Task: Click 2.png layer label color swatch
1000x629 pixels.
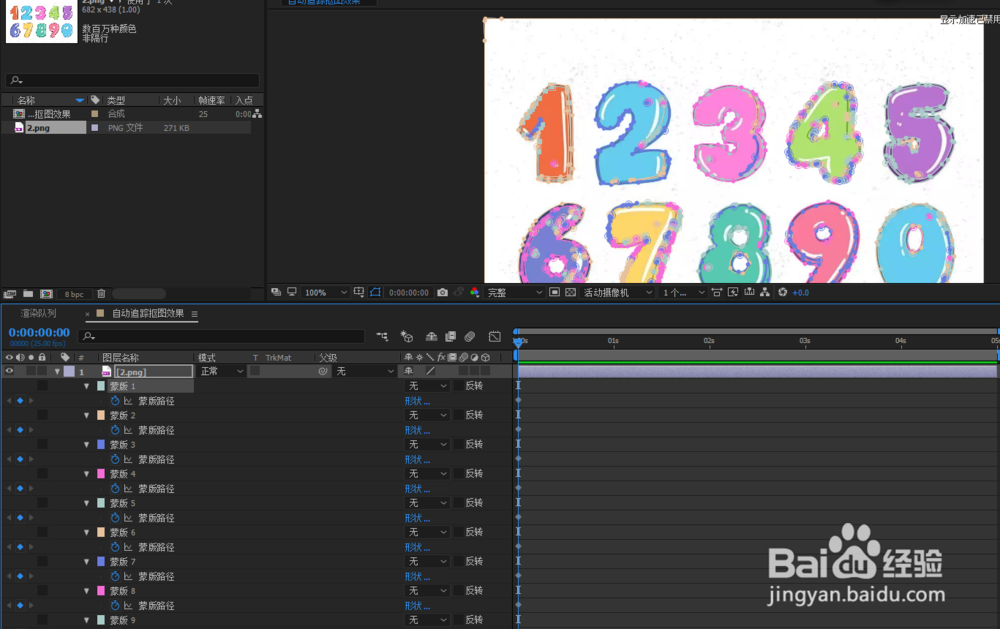Action: 69,371
